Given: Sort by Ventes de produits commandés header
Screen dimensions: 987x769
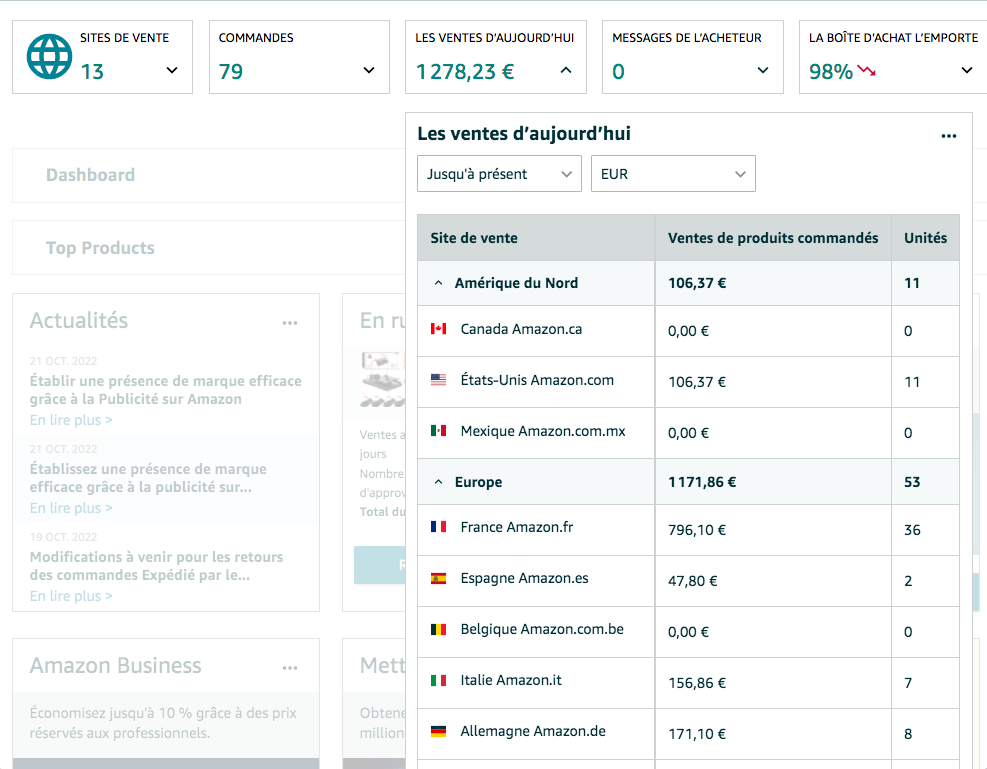Looking at the screenshot, I should click(773, 238).
